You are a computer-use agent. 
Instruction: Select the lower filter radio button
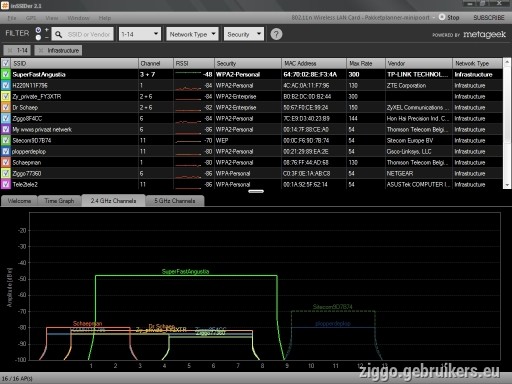click(38, 38)
